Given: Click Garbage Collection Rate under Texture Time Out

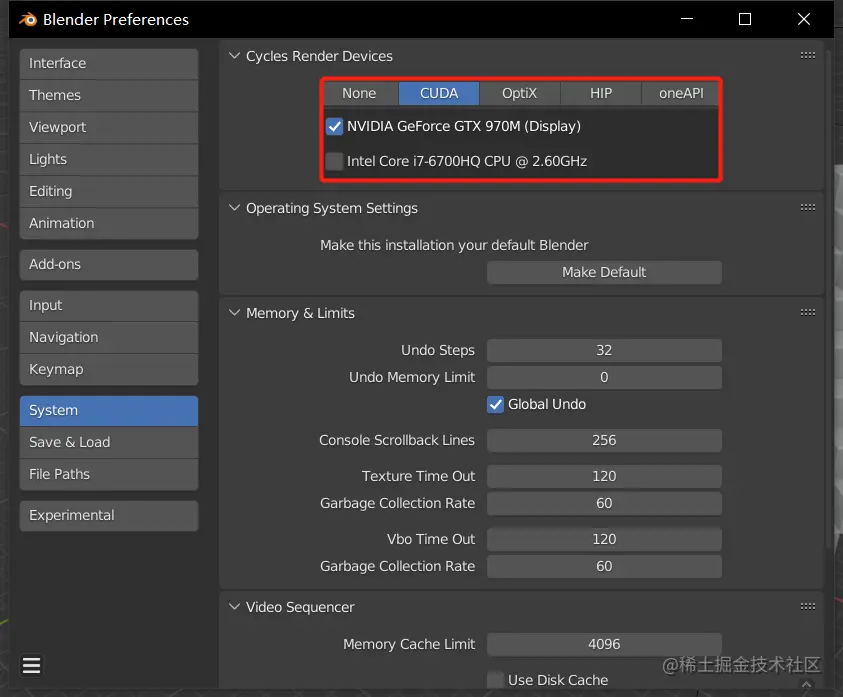Looking at the screenshot, I should coord(604,503).
